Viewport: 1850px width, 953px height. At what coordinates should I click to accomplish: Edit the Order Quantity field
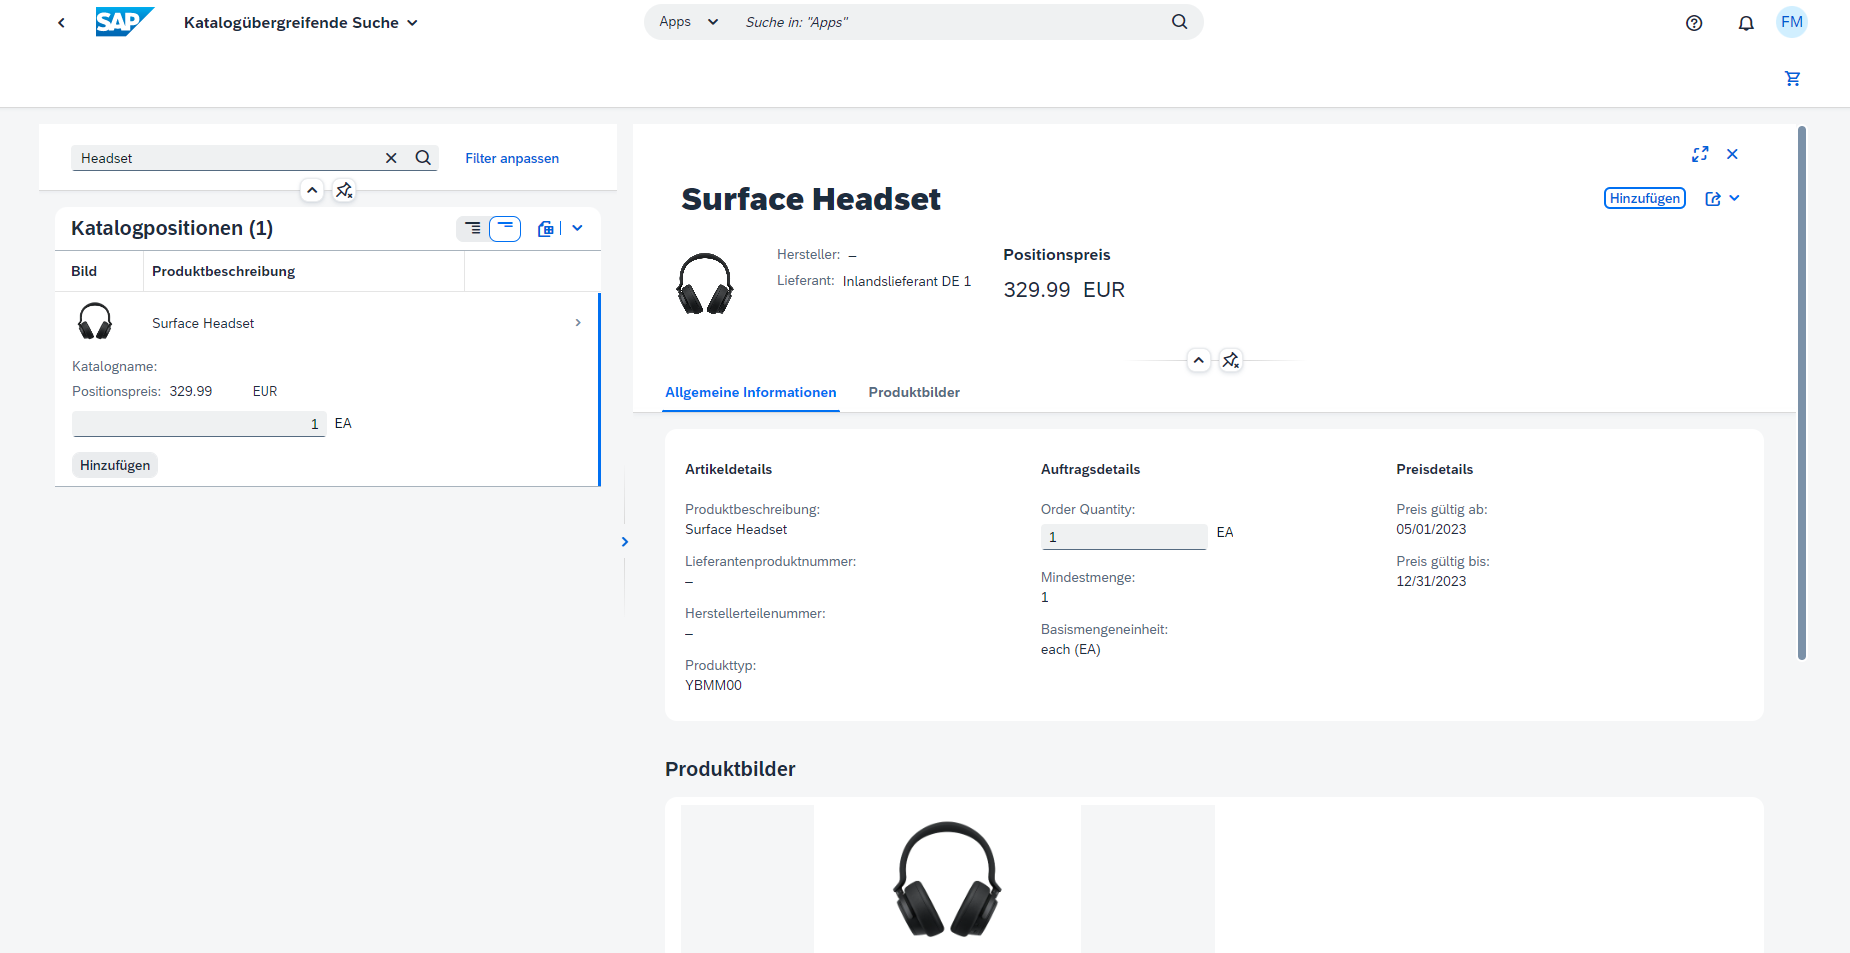pos(1124,537)
